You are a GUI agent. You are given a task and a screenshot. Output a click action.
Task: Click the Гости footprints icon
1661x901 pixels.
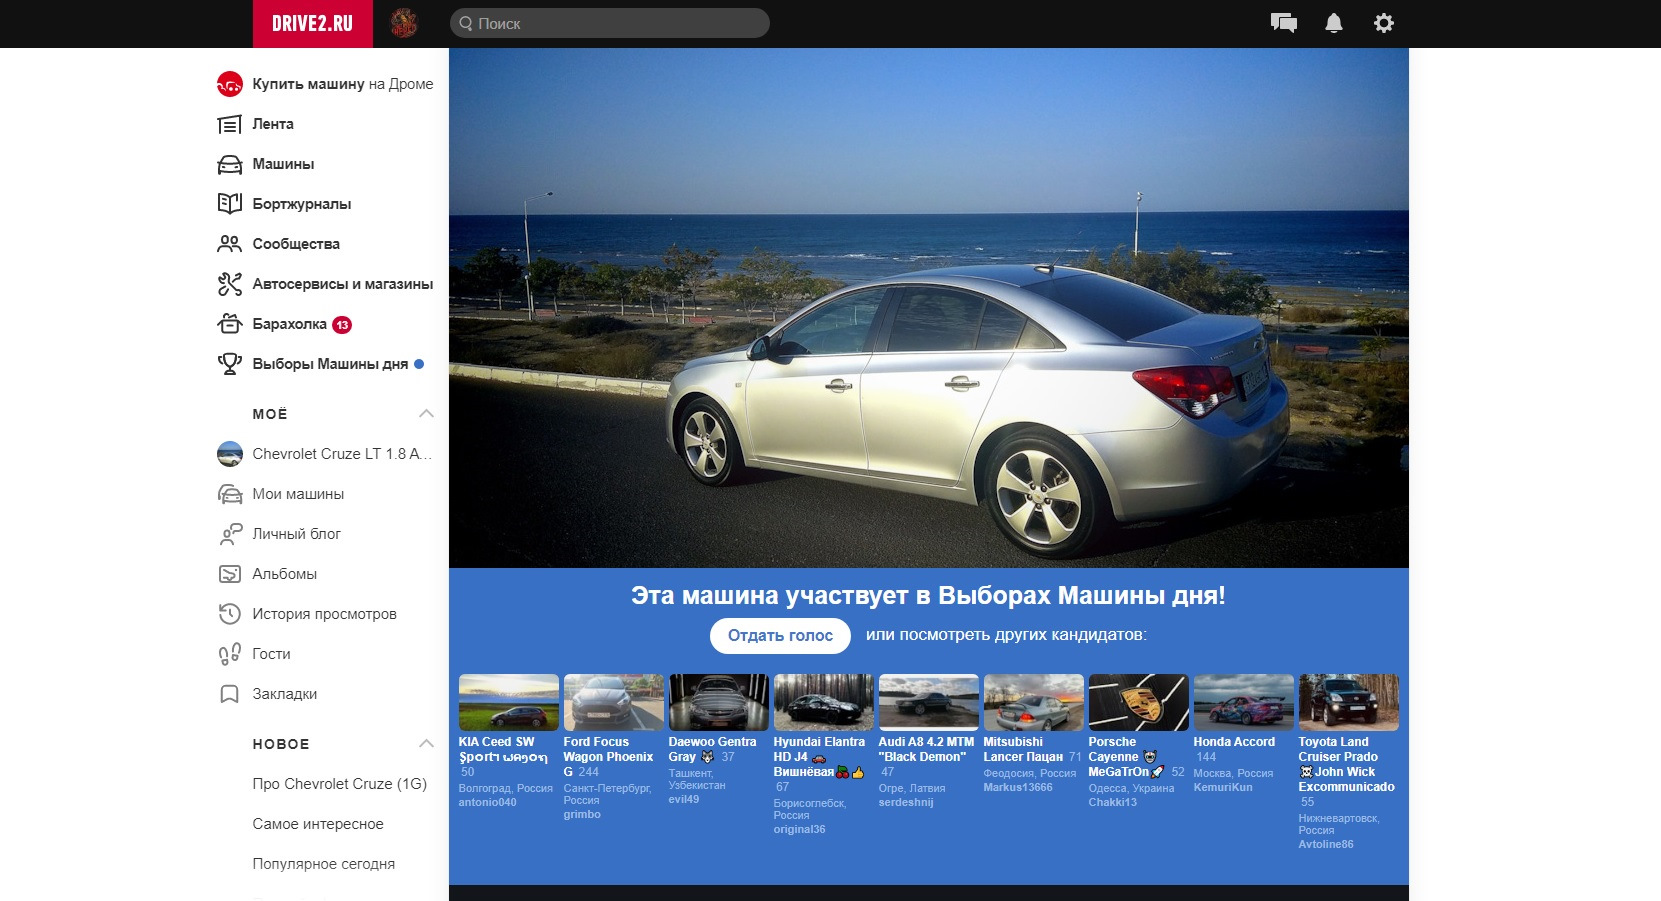click(230, 654)
